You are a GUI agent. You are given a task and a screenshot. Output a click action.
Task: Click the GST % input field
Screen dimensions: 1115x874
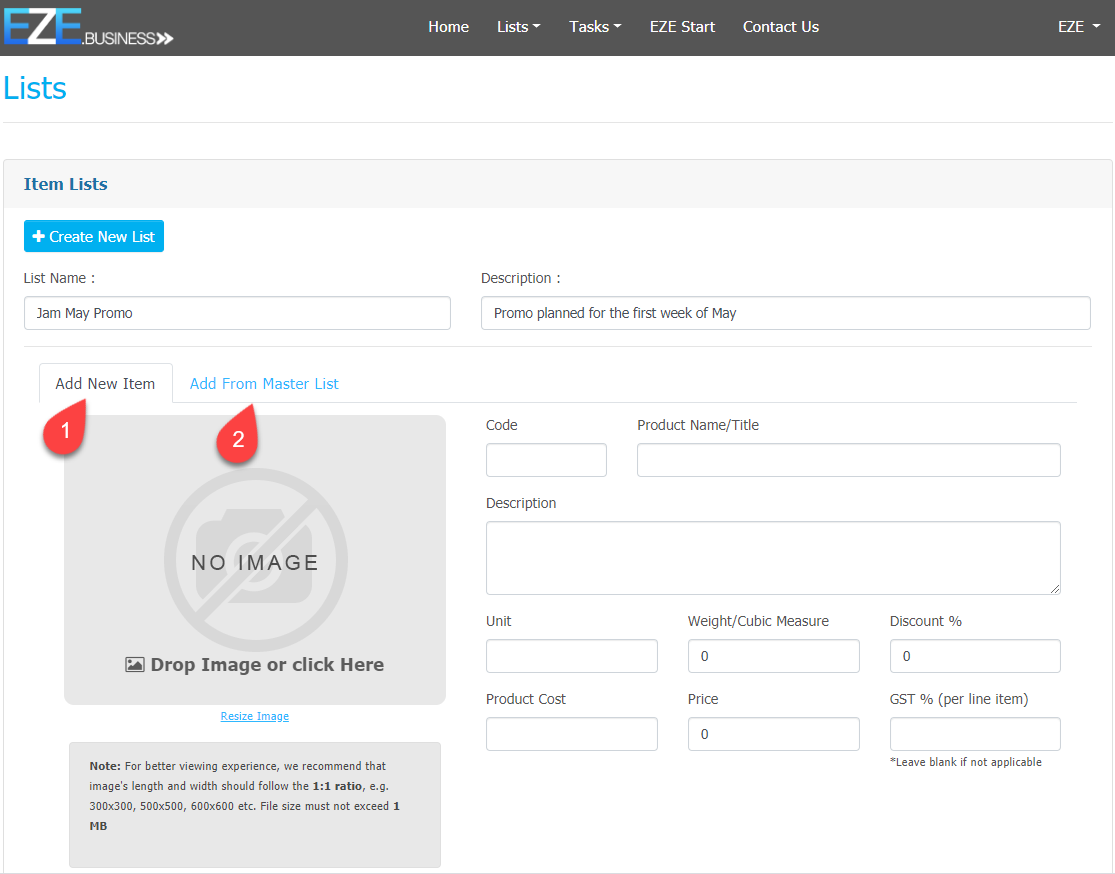pos(974,734)
